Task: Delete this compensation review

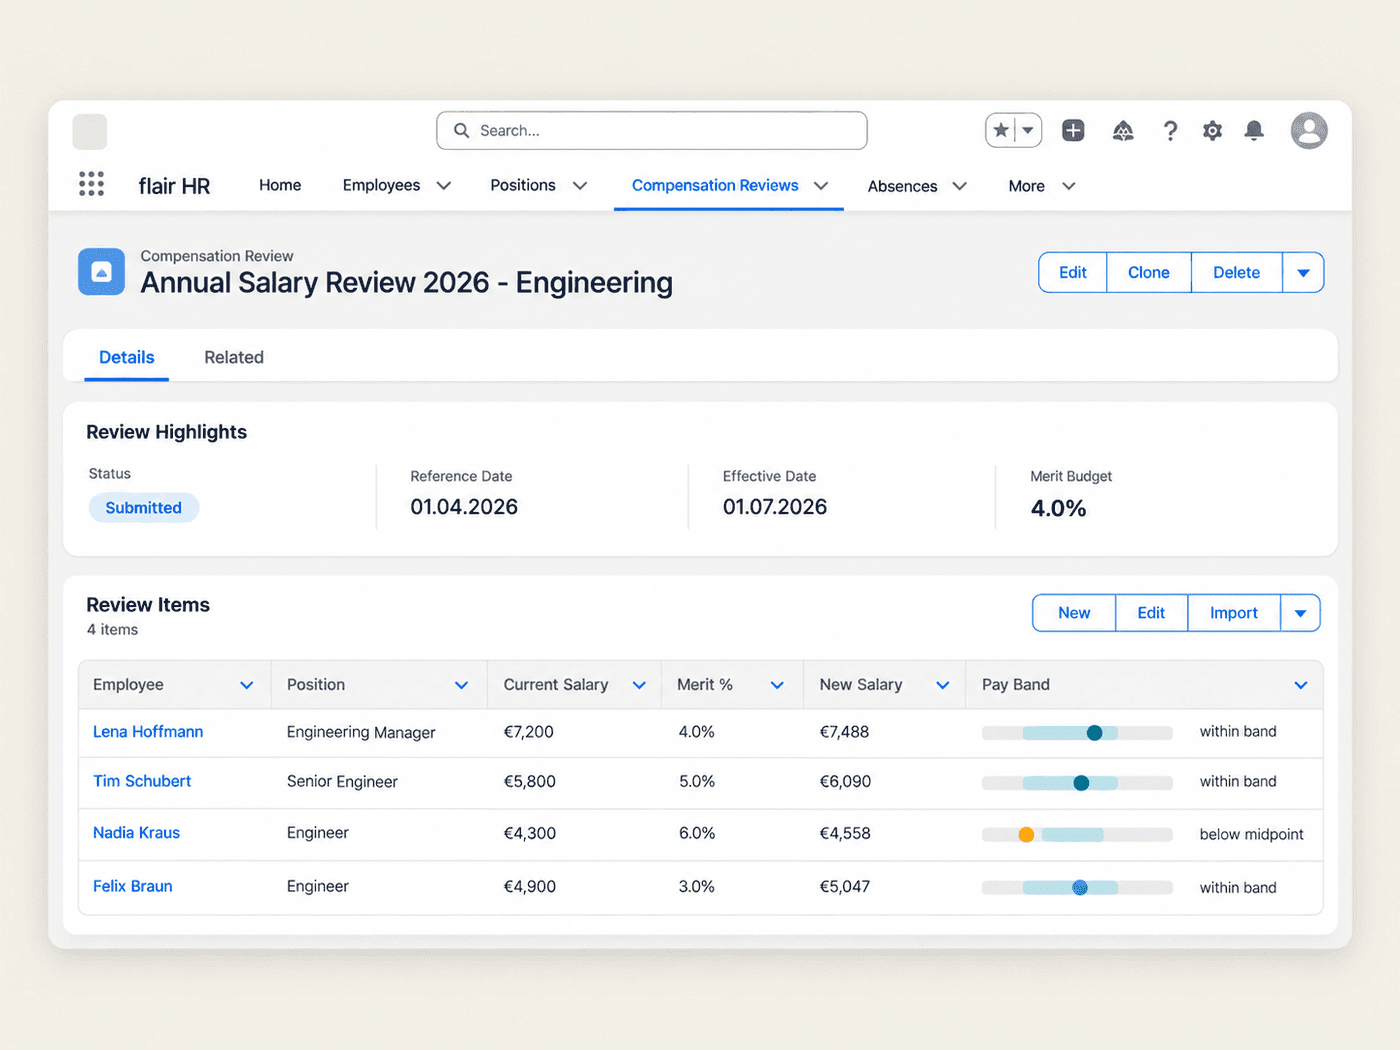Action: [1237, 272]
